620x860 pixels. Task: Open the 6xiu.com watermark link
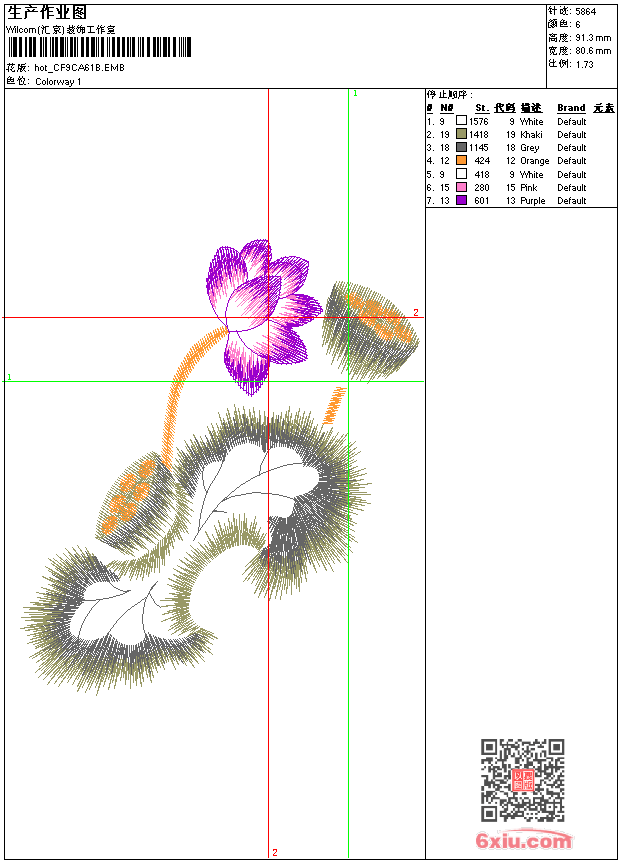523,840
